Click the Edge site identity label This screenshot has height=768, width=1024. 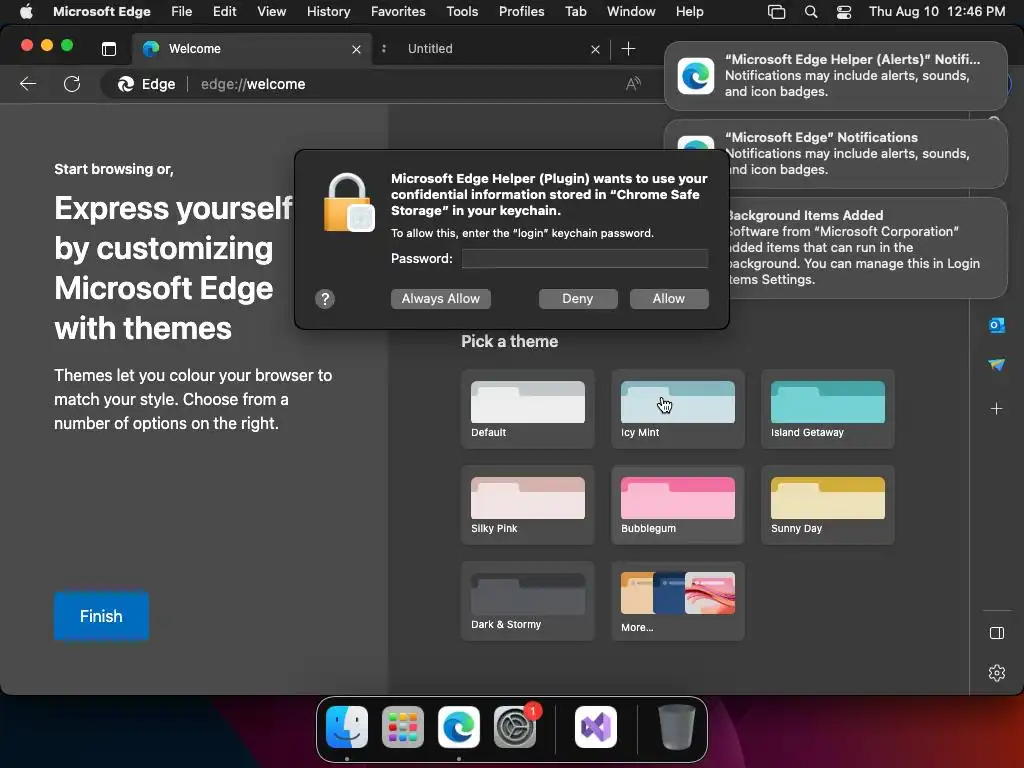[146, 84]
